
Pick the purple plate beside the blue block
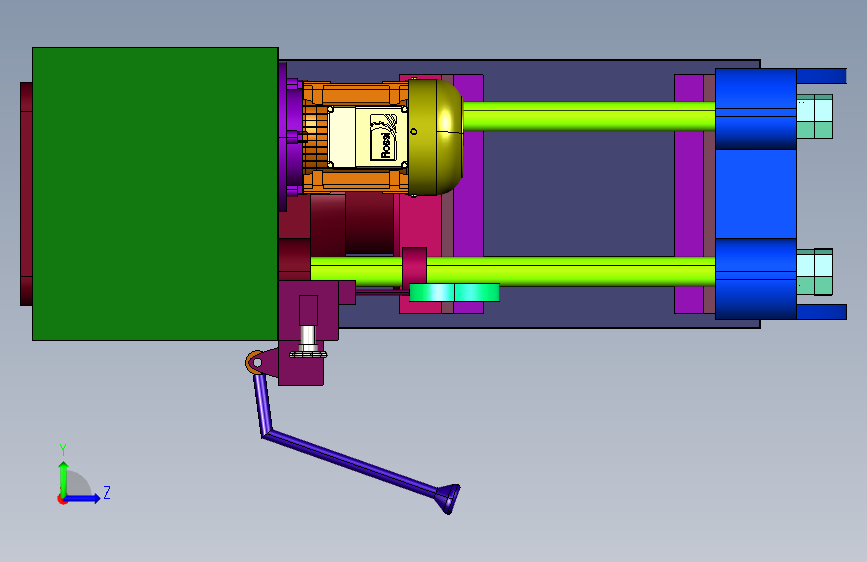click(x=688, y=194)
